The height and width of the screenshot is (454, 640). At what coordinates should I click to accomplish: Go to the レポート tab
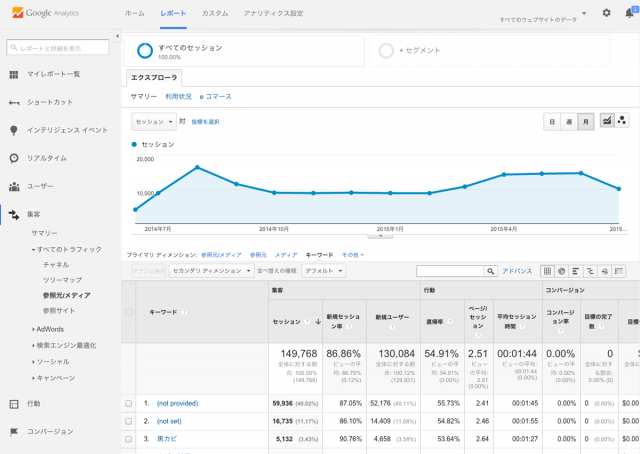[173, 13]
